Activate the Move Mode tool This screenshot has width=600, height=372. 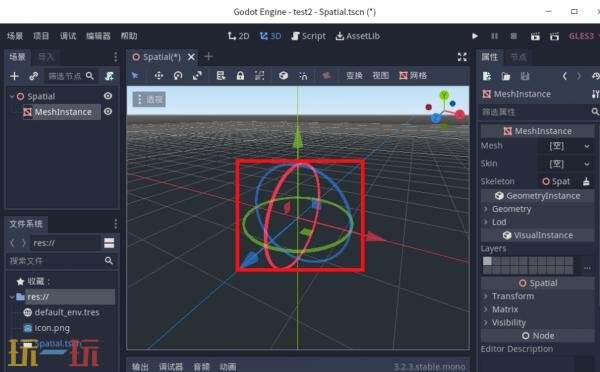158,75
